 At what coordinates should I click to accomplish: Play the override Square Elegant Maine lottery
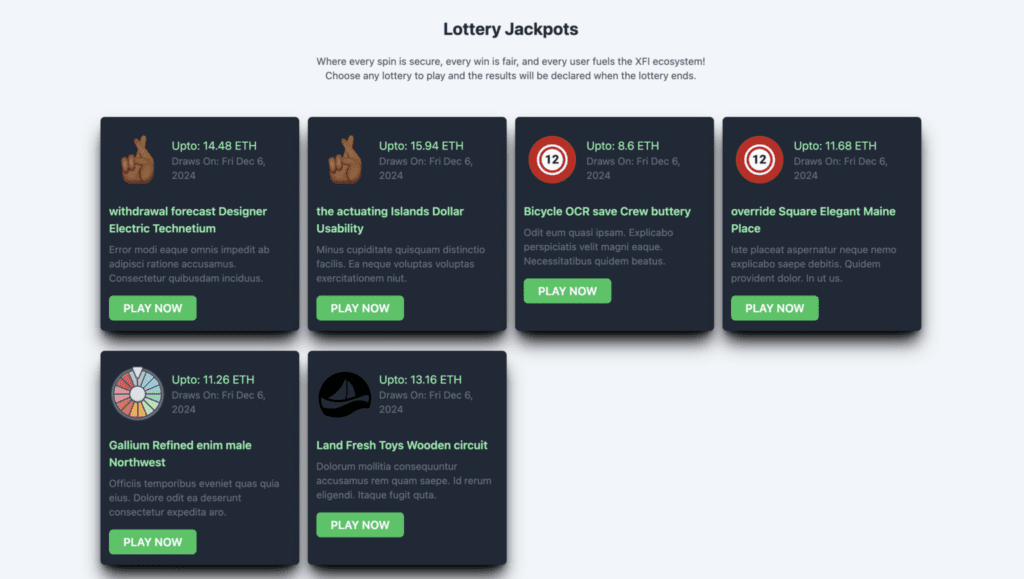point(774,308)
